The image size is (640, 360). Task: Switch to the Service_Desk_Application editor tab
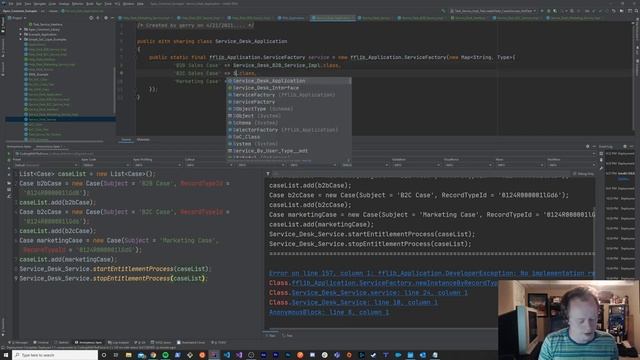(x=333, y=18)
